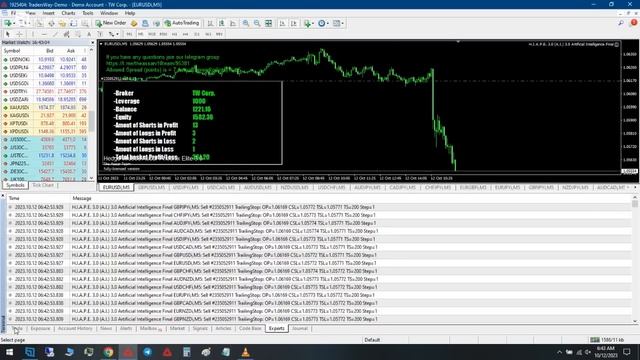Image resolution: width=640 pixels, height=360 pixels.
Task: Toggle the Terminal panel icon
Action: [x=73, y=23]
